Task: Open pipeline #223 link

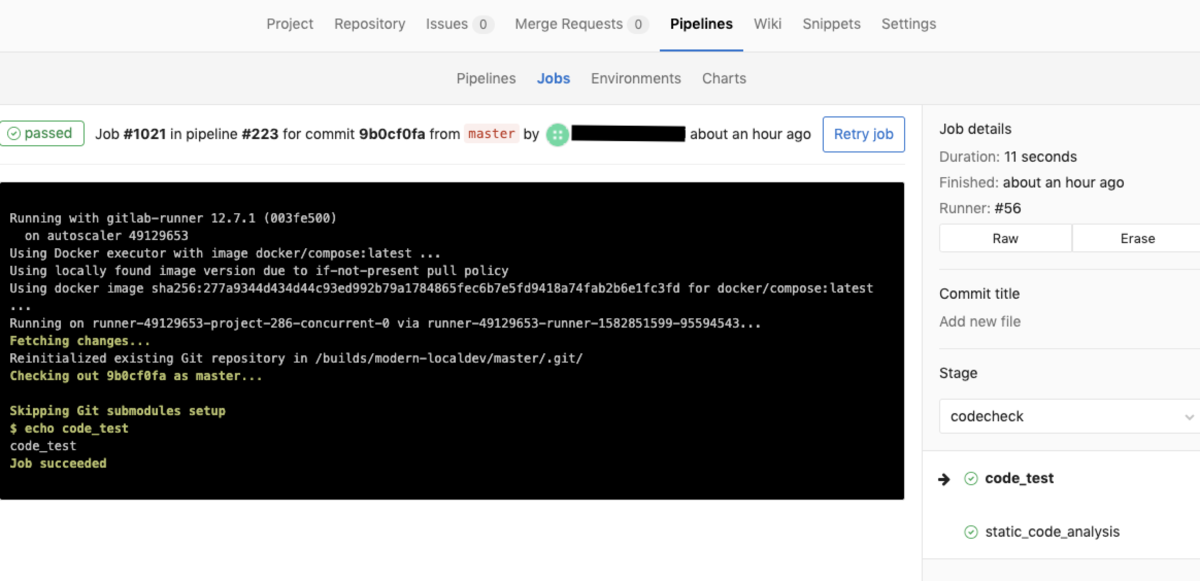Action: [x=260, y=134]
